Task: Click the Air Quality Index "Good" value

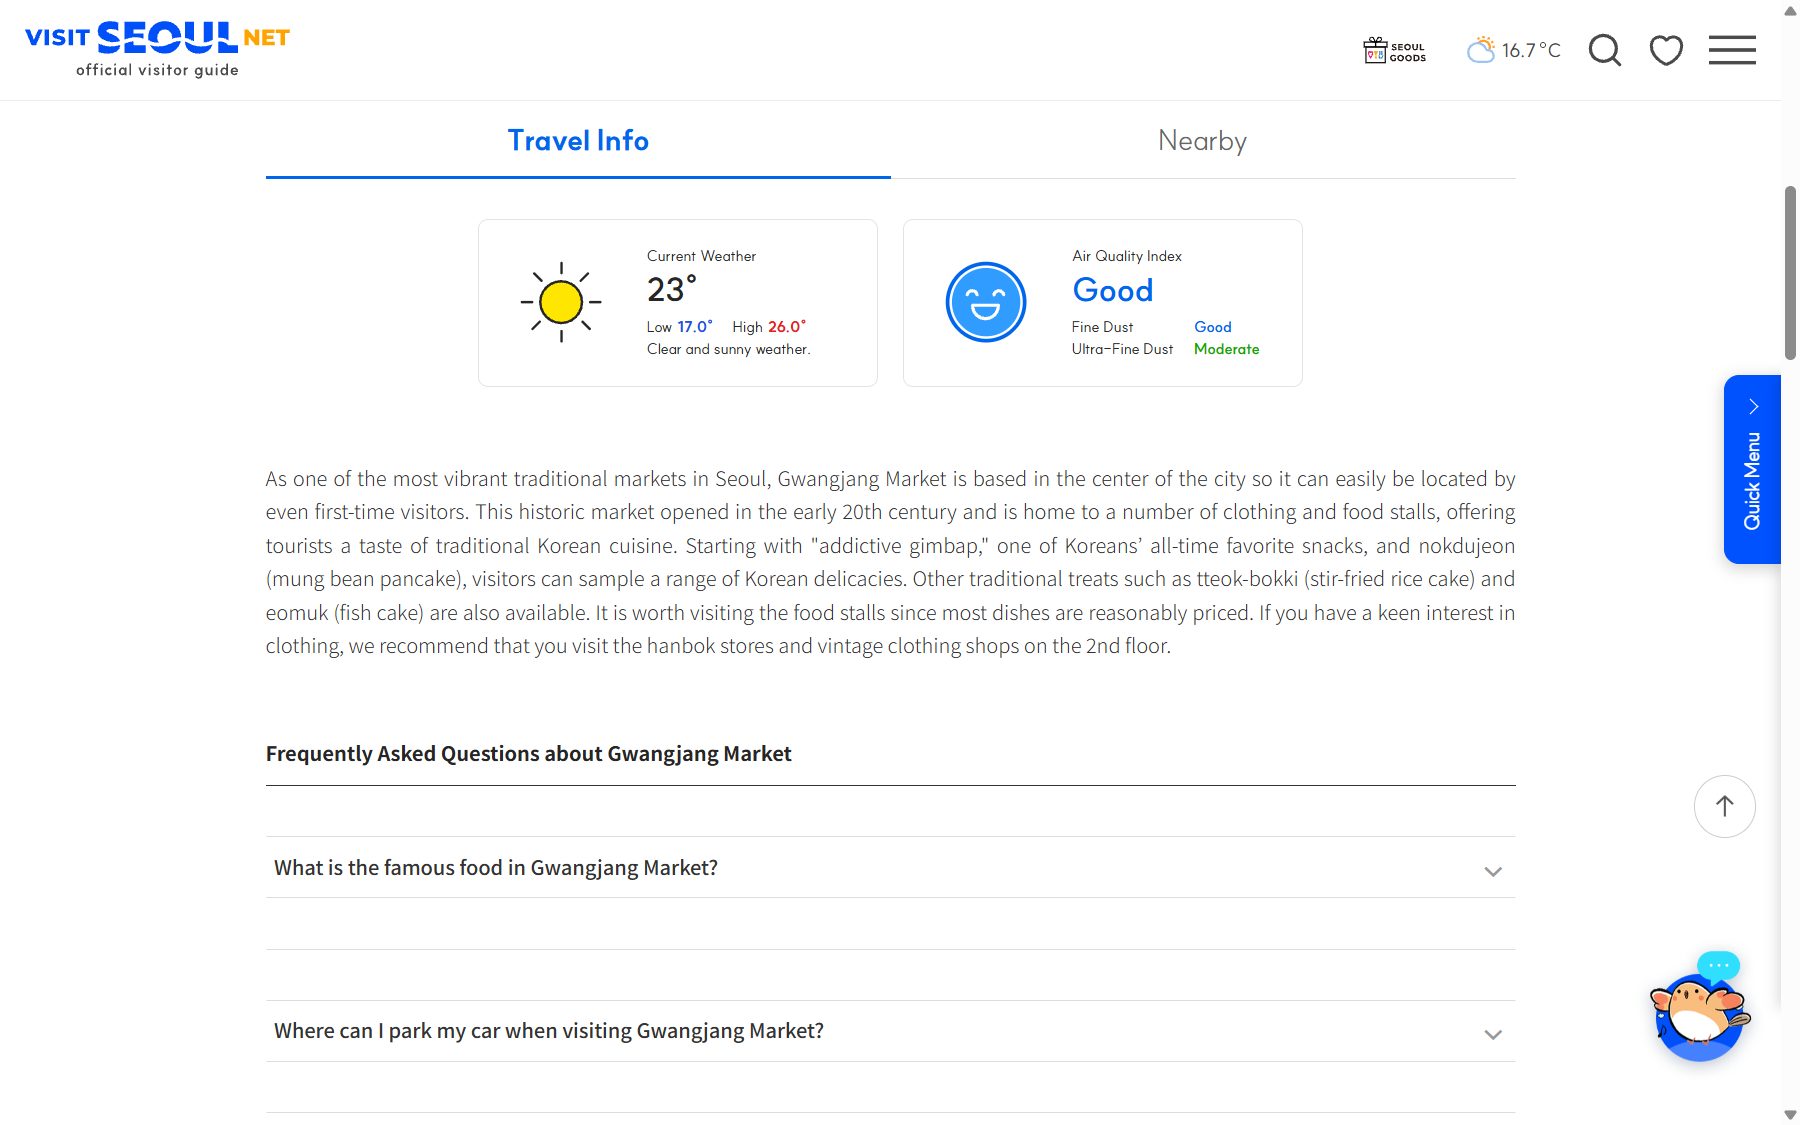Action: point(1113,290)
